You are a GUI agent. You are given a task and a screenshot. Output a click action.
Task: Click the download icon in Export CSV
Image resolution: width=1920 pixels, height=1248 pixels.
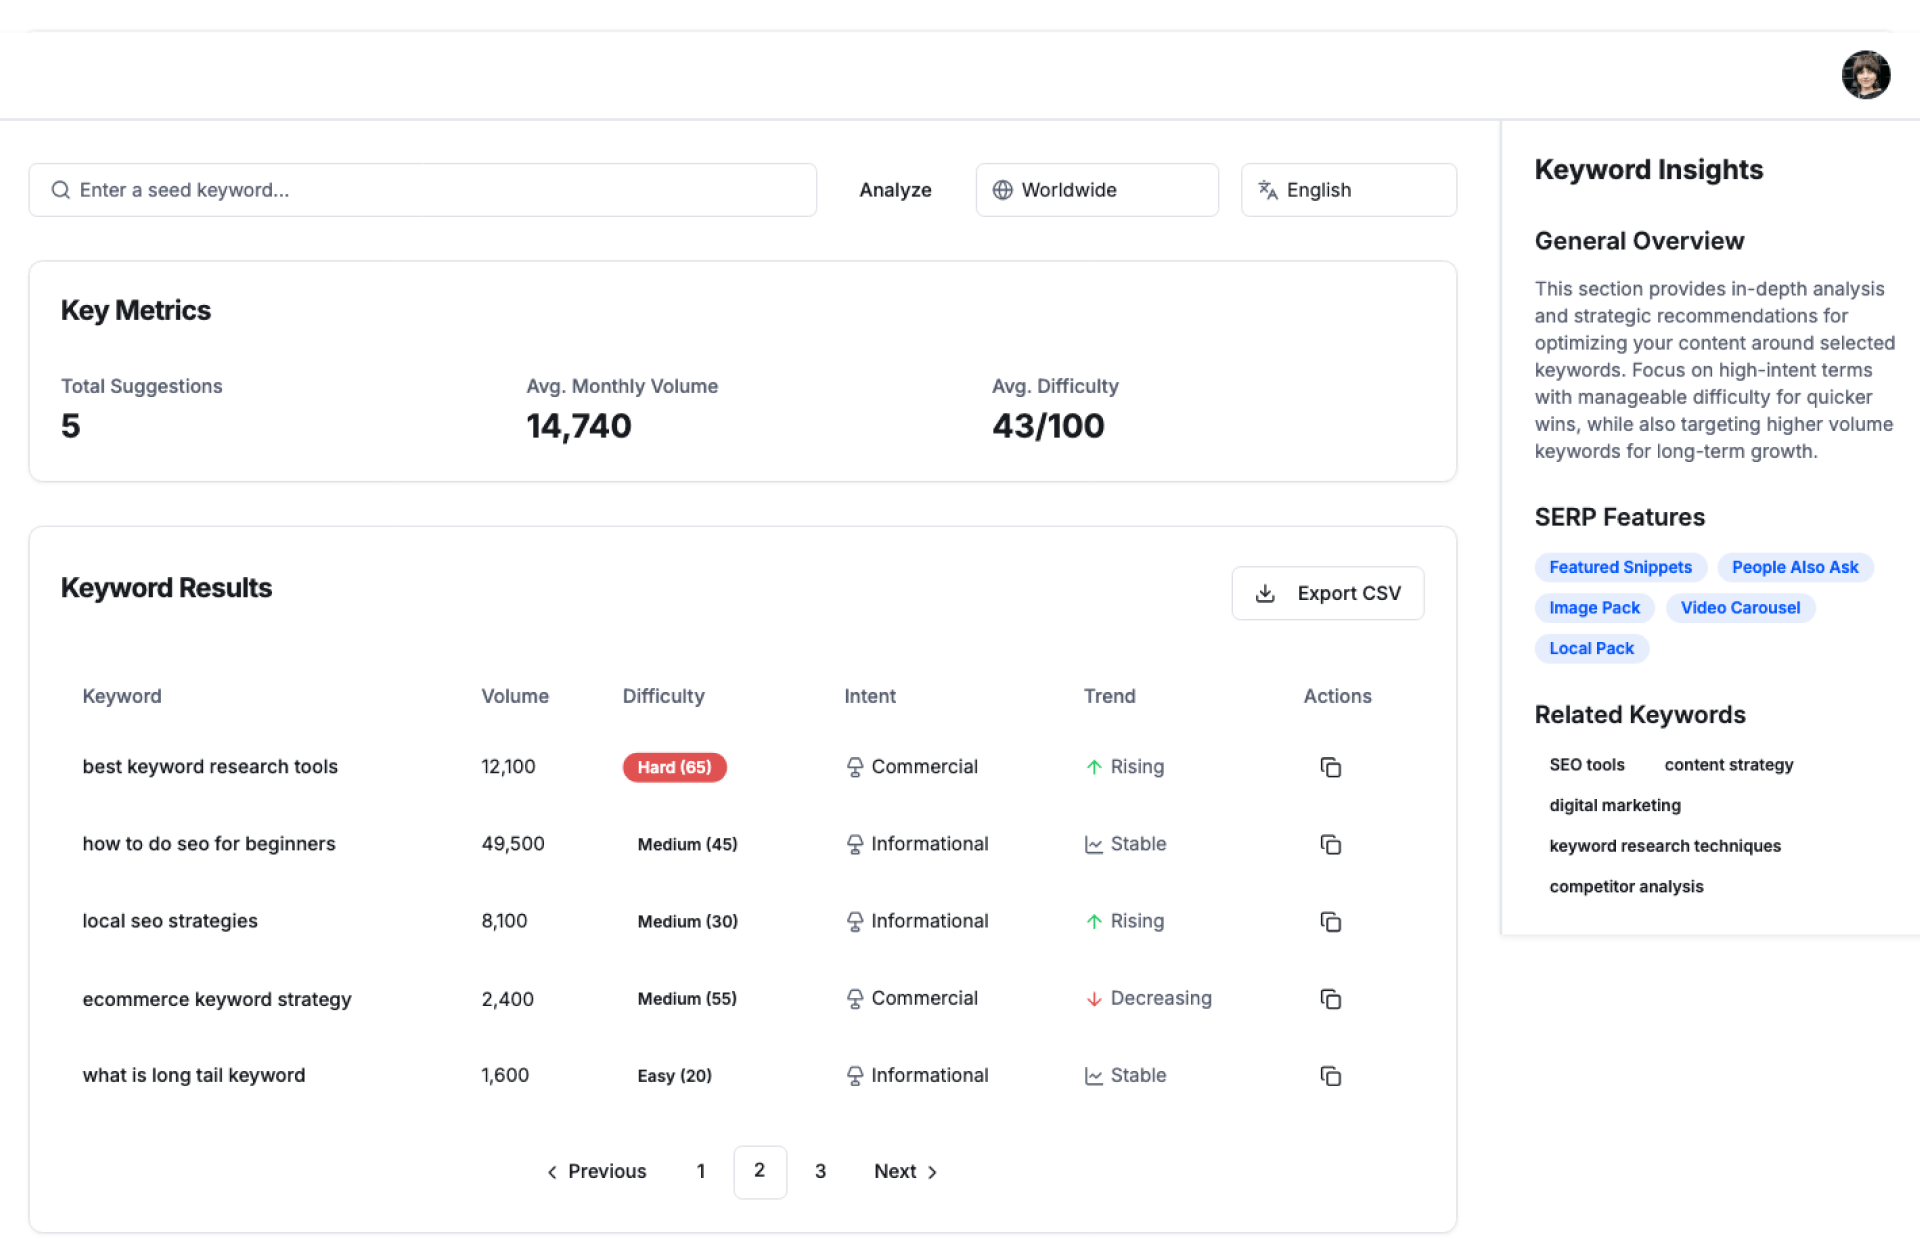point(1265,593)
